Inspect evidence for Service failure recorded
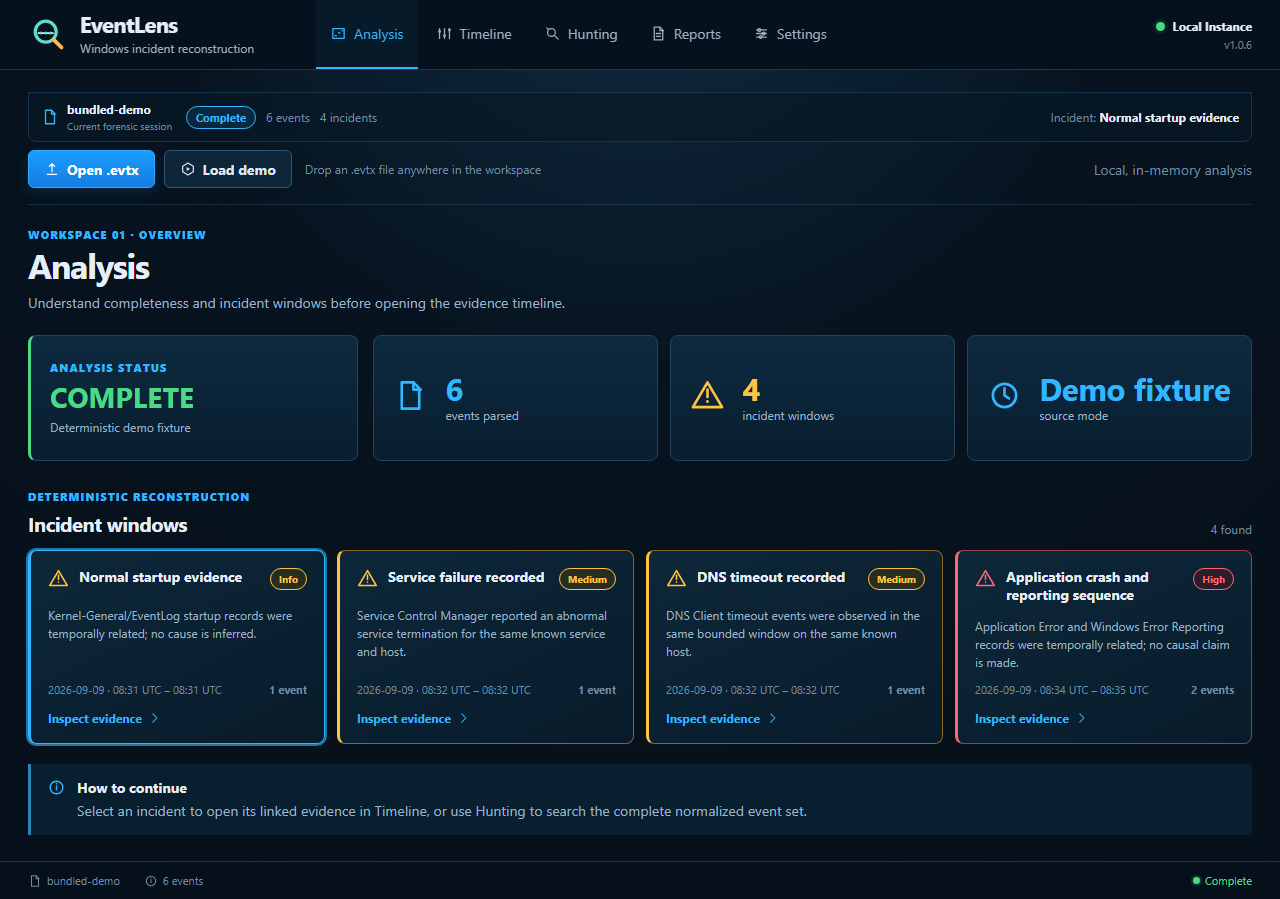Image resolution: width=1280 pixels, height=899 pixels. coord(413,718)
